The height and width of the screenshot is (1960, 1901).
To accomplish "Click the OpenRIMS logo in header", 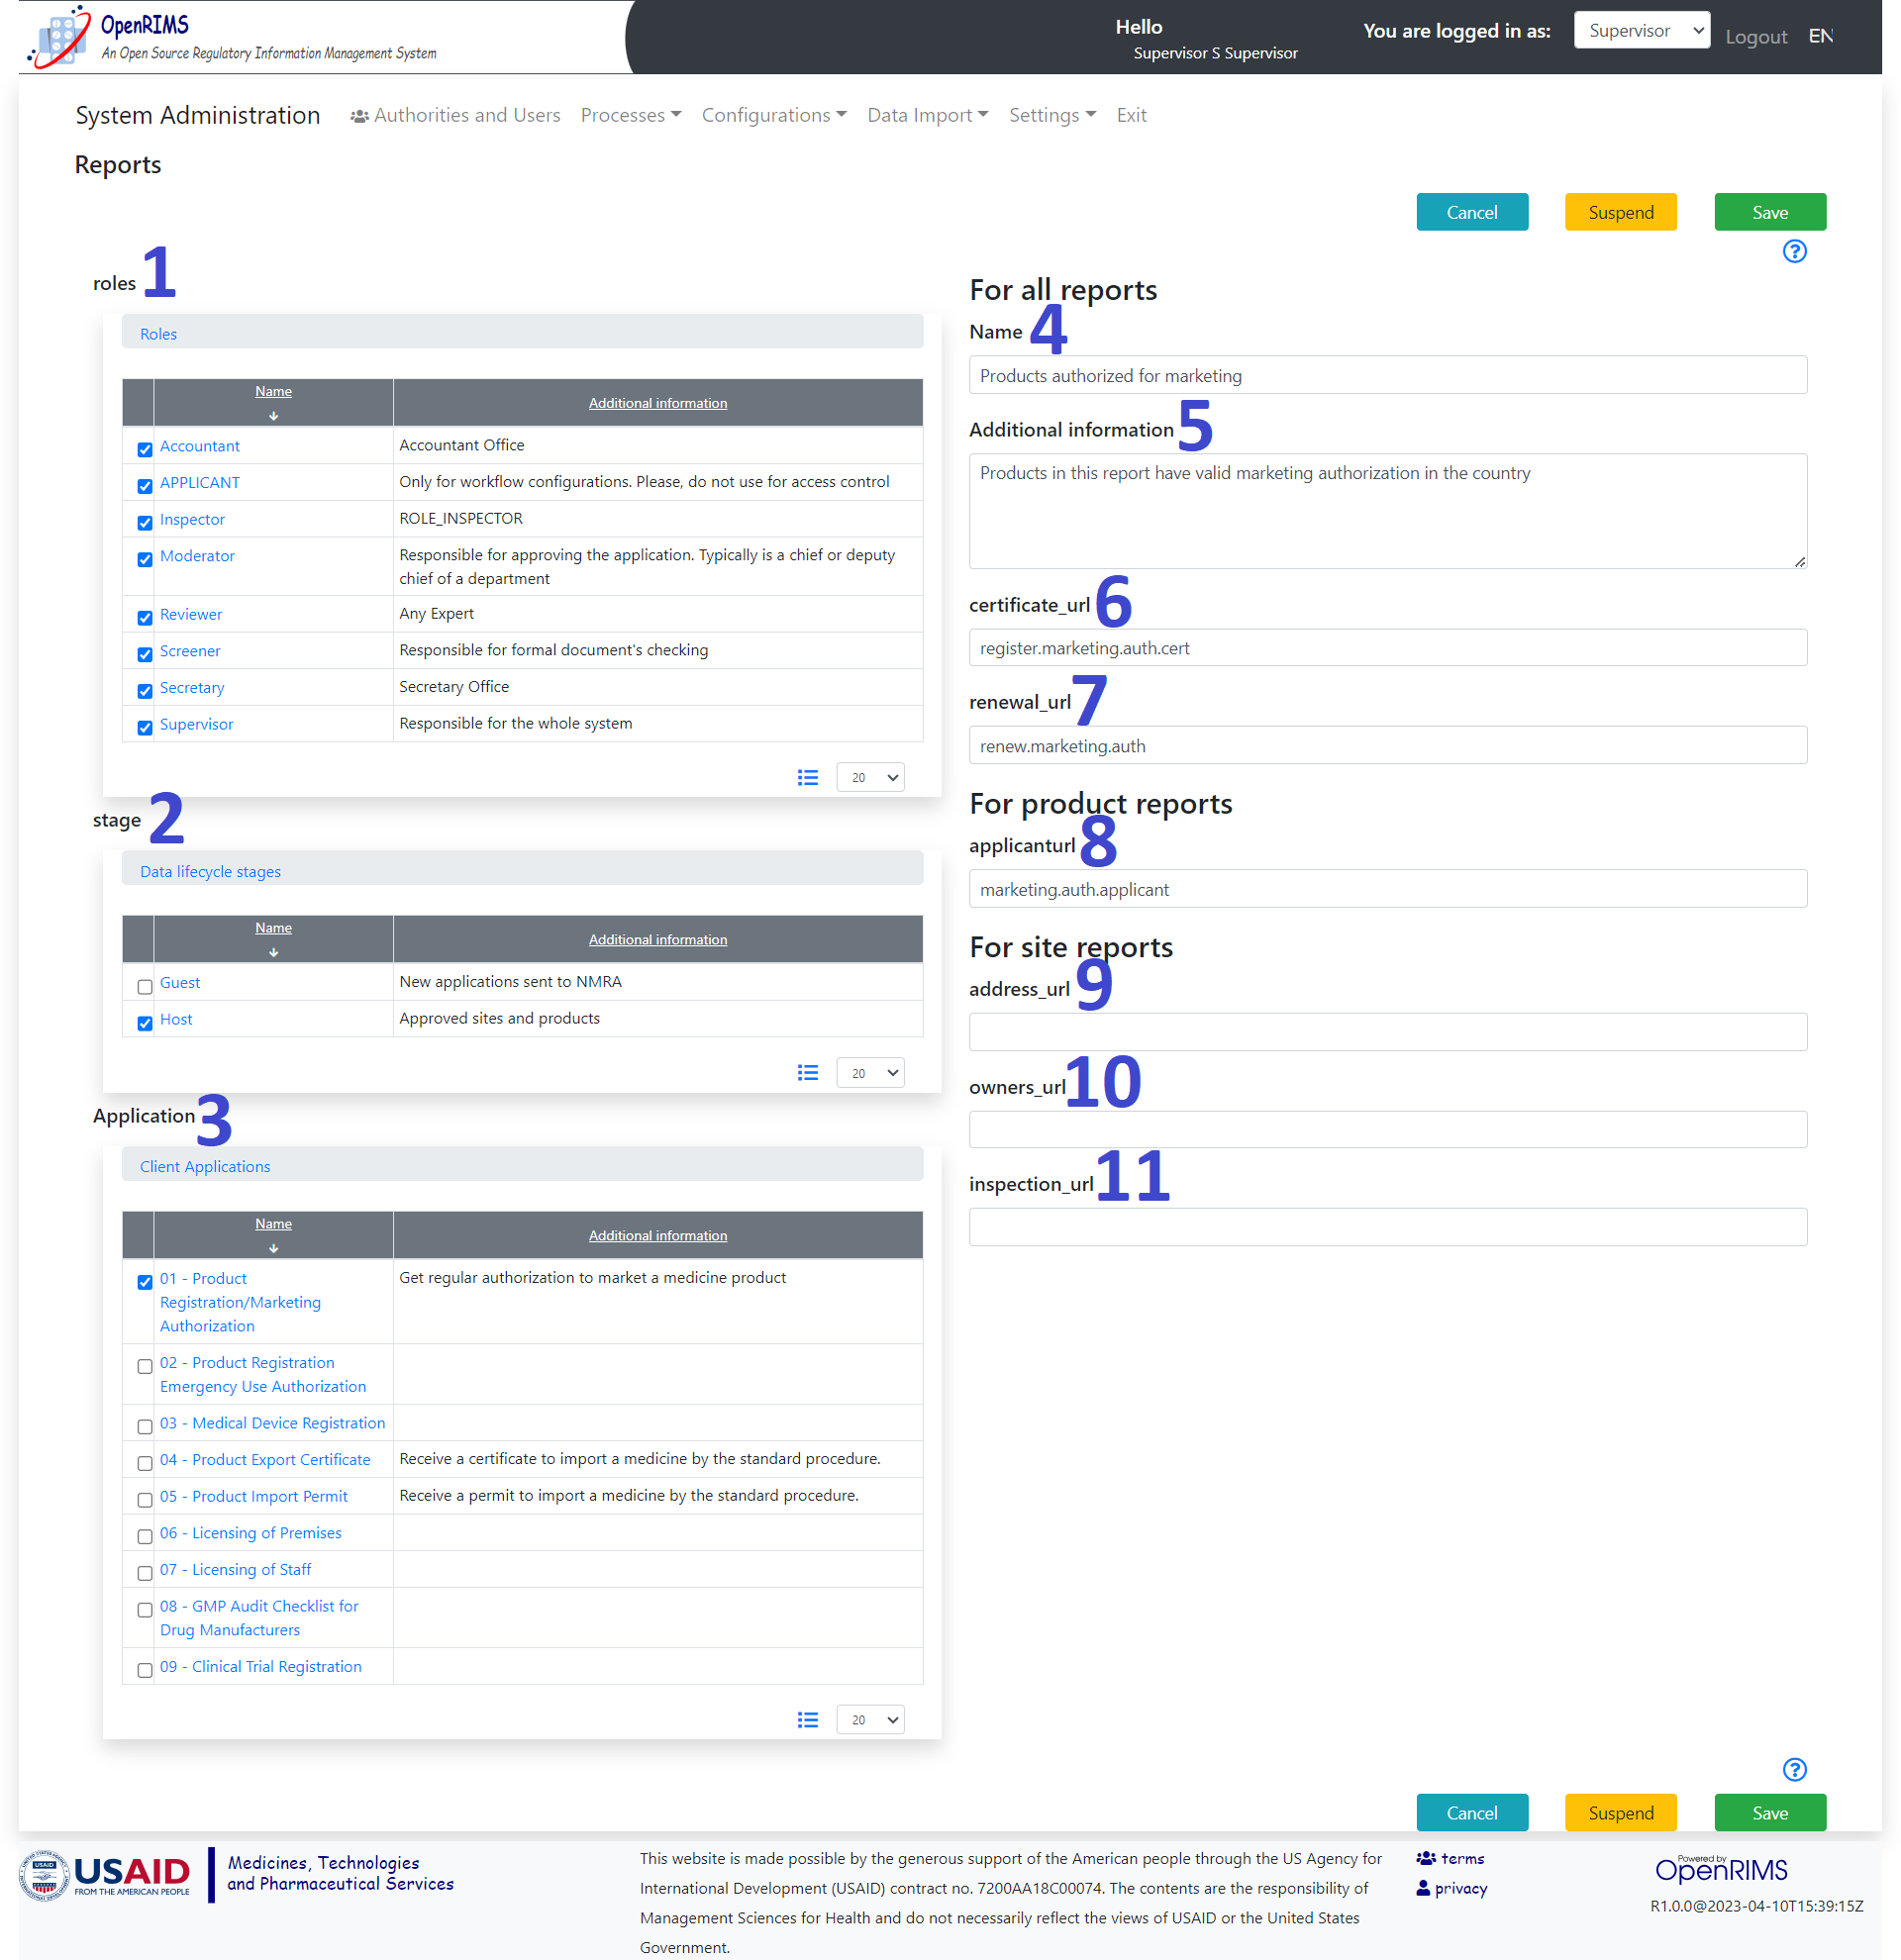I will [232, 37].
